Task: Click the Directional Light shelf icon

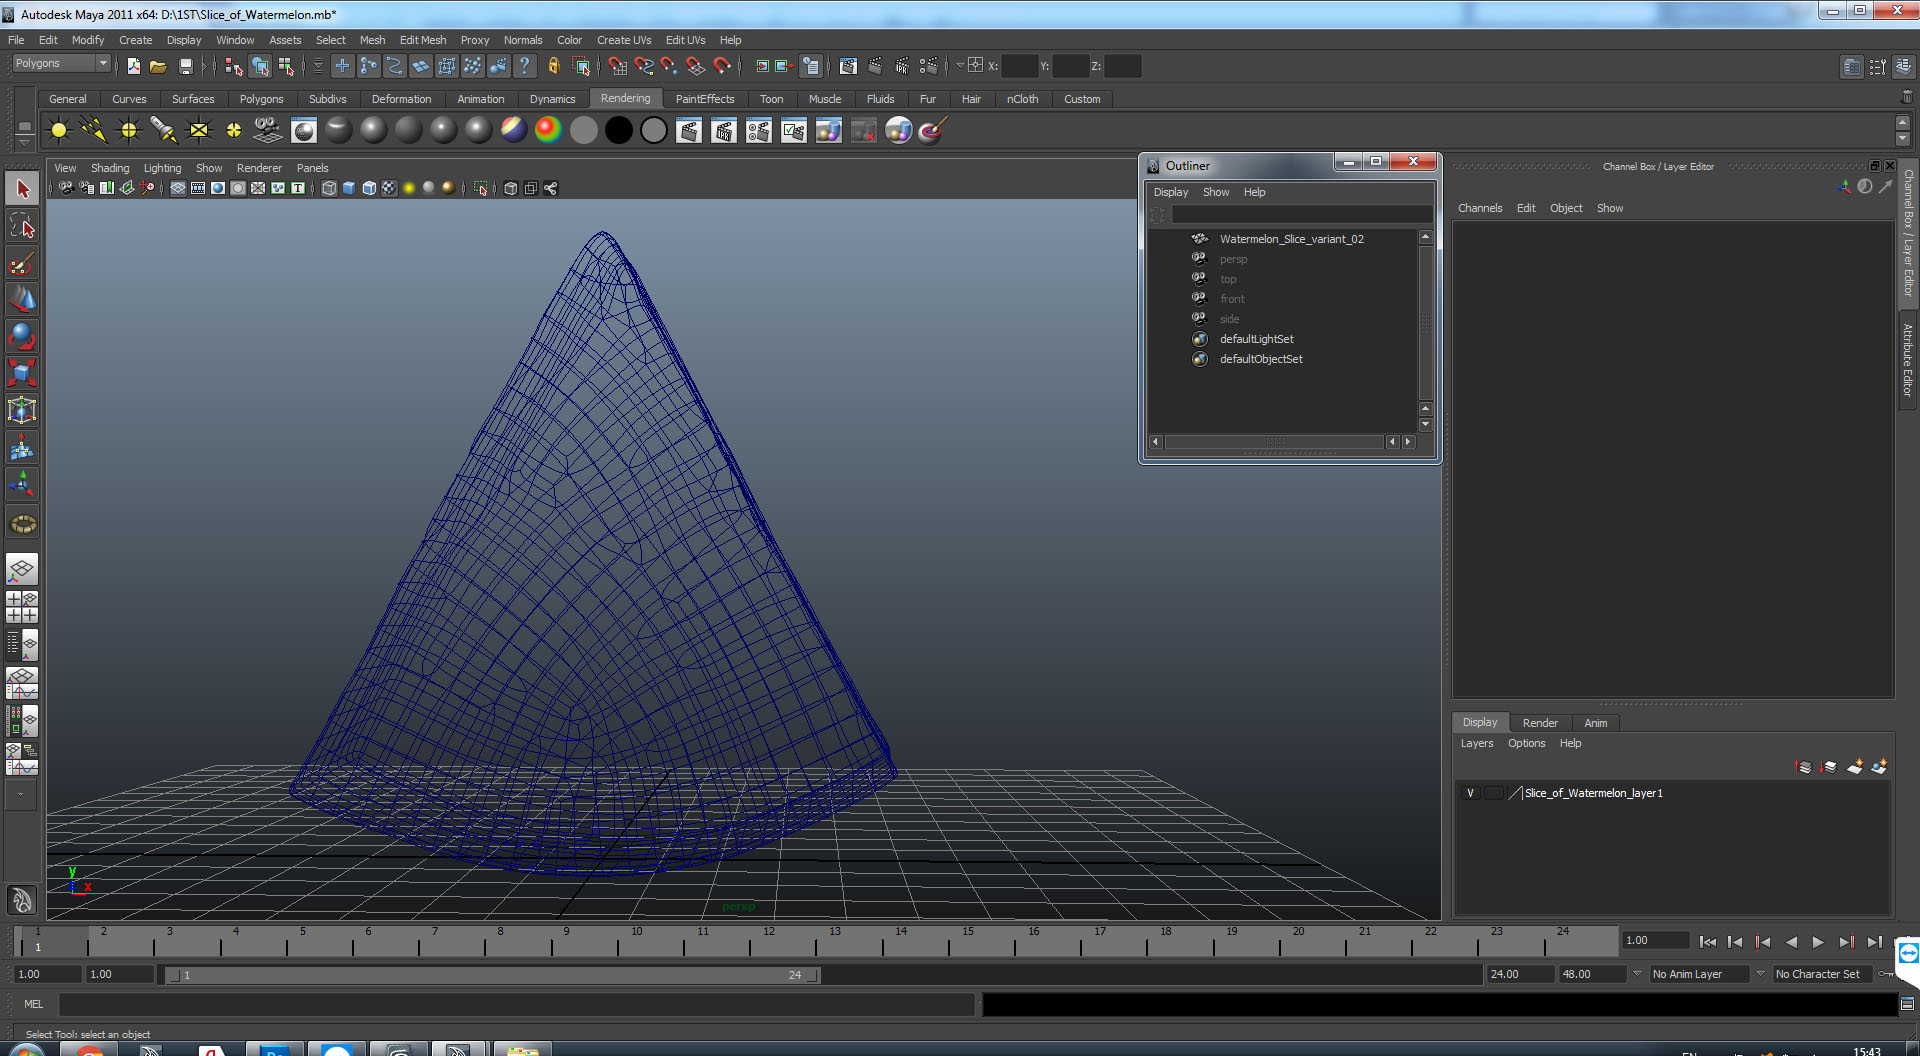Action: pos(94,130)
